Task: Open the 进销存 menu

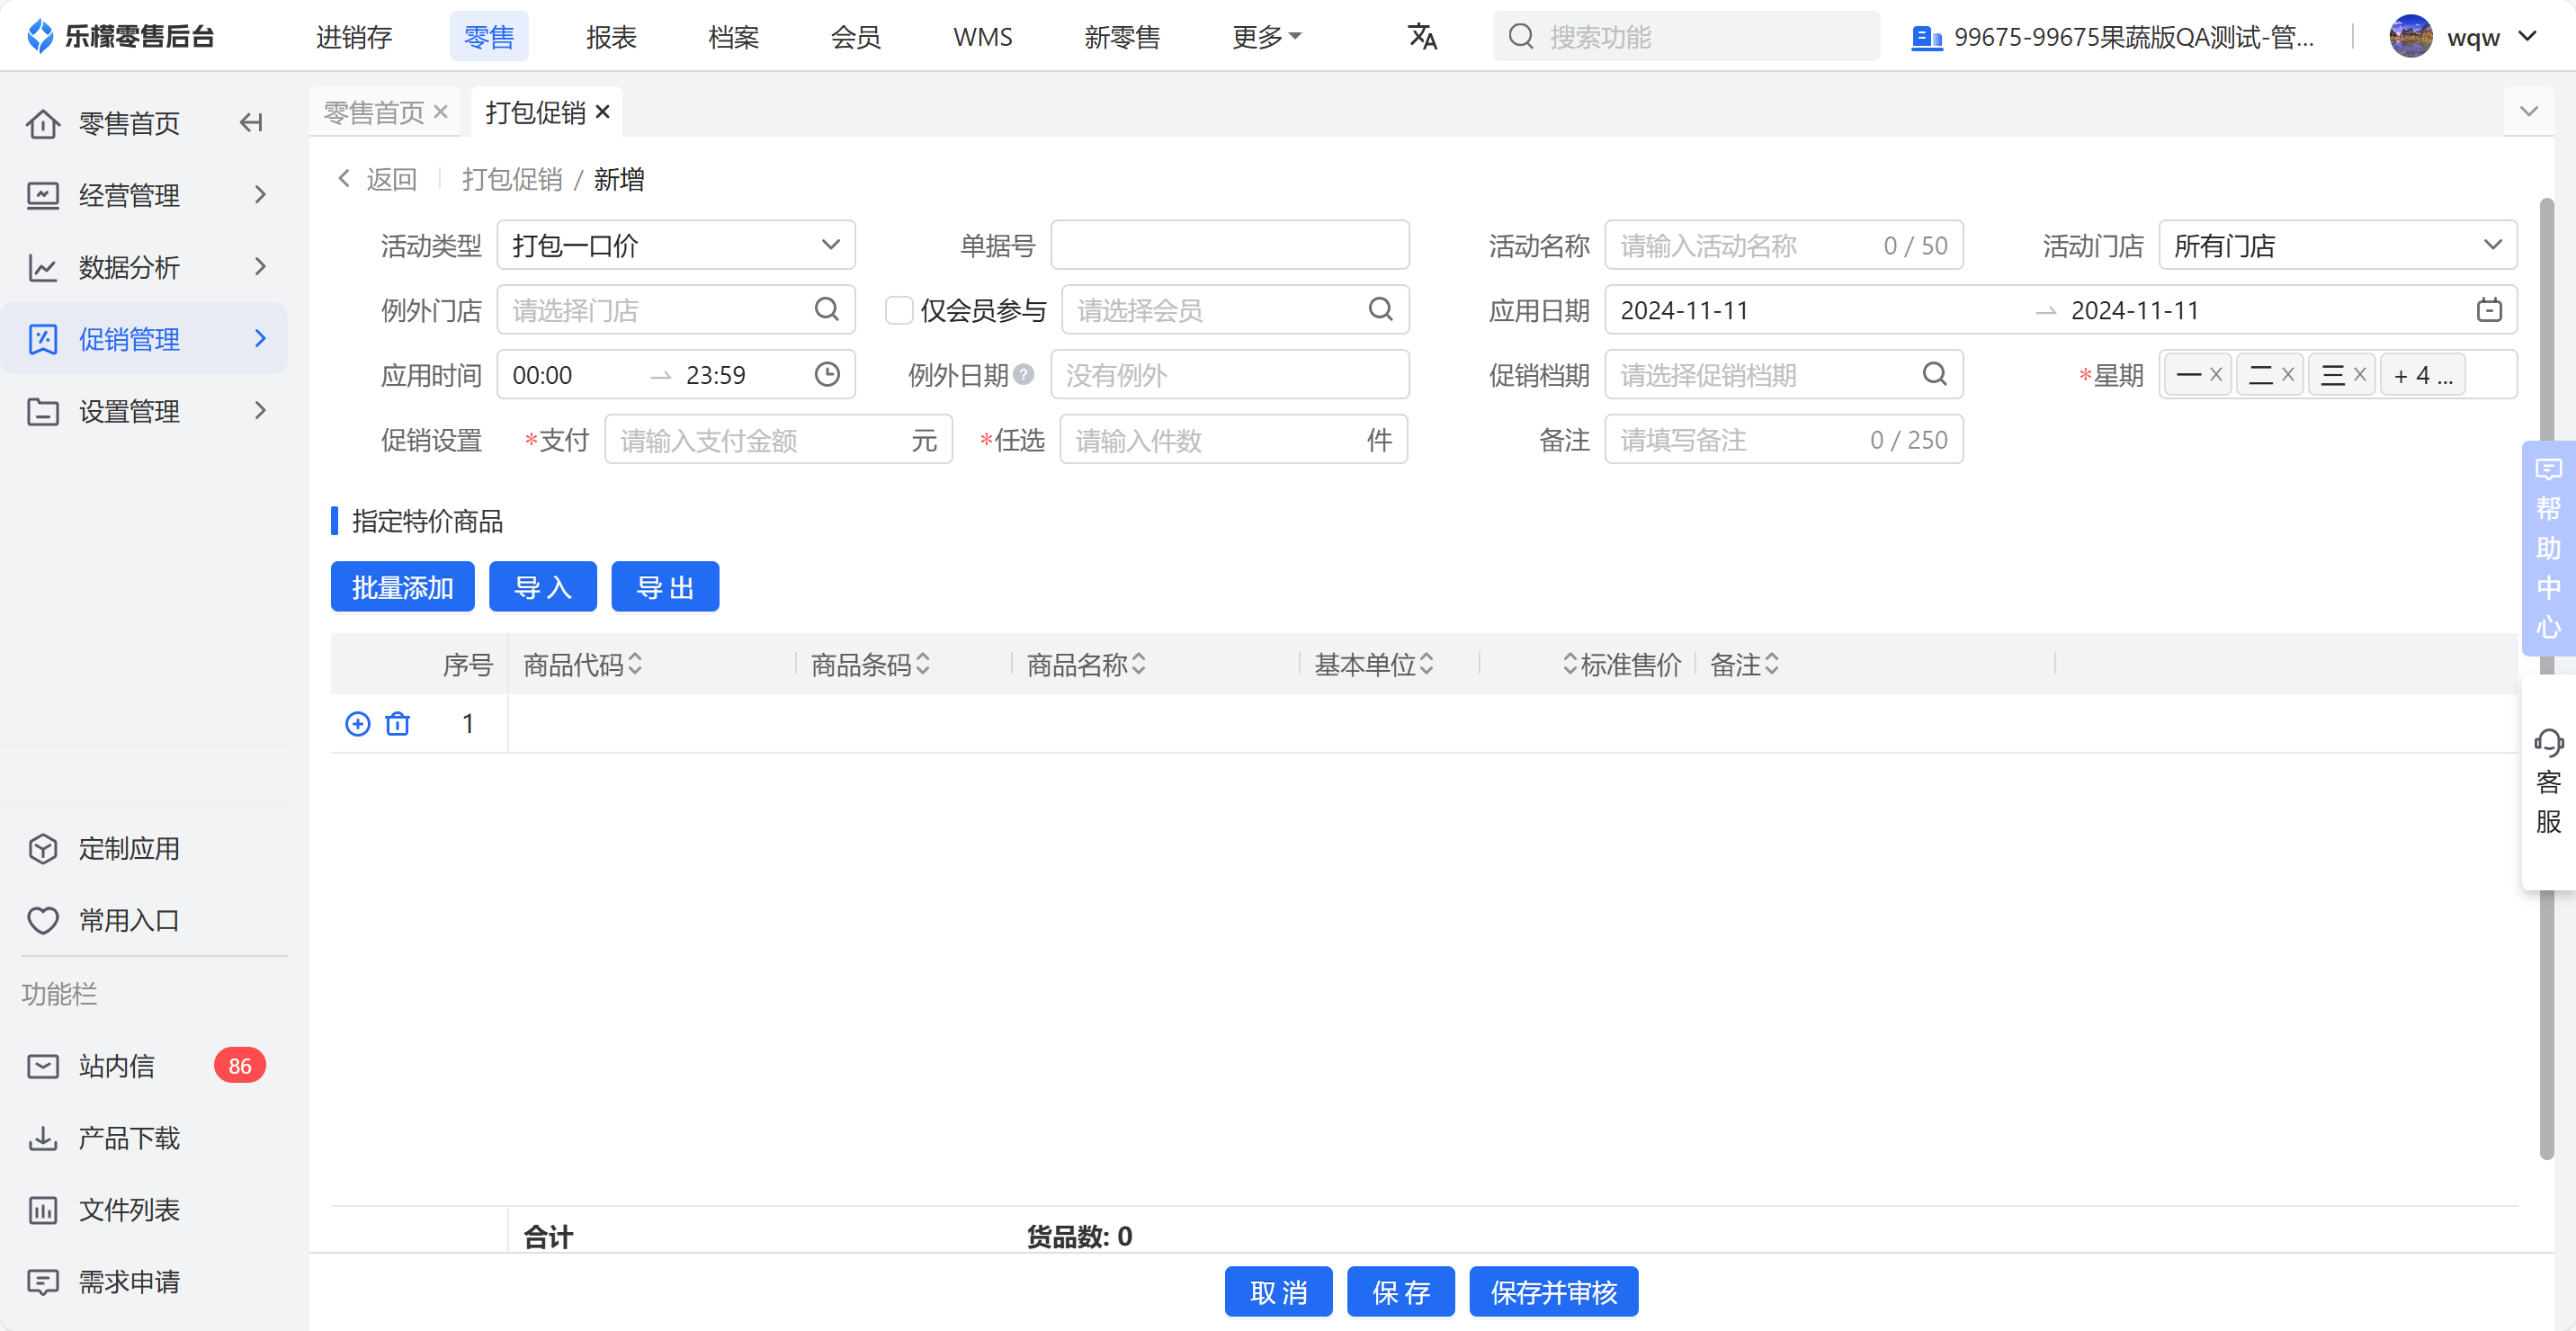Action: (354, 37)
